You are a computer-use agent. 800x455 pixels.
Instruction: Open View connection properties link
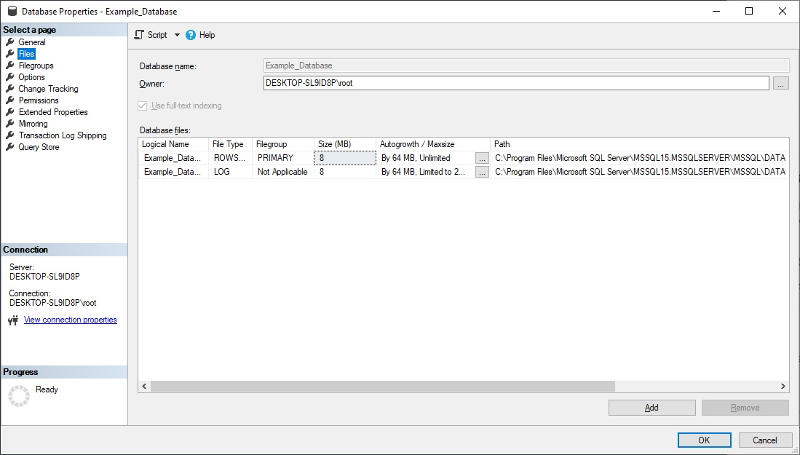point(70,320)
